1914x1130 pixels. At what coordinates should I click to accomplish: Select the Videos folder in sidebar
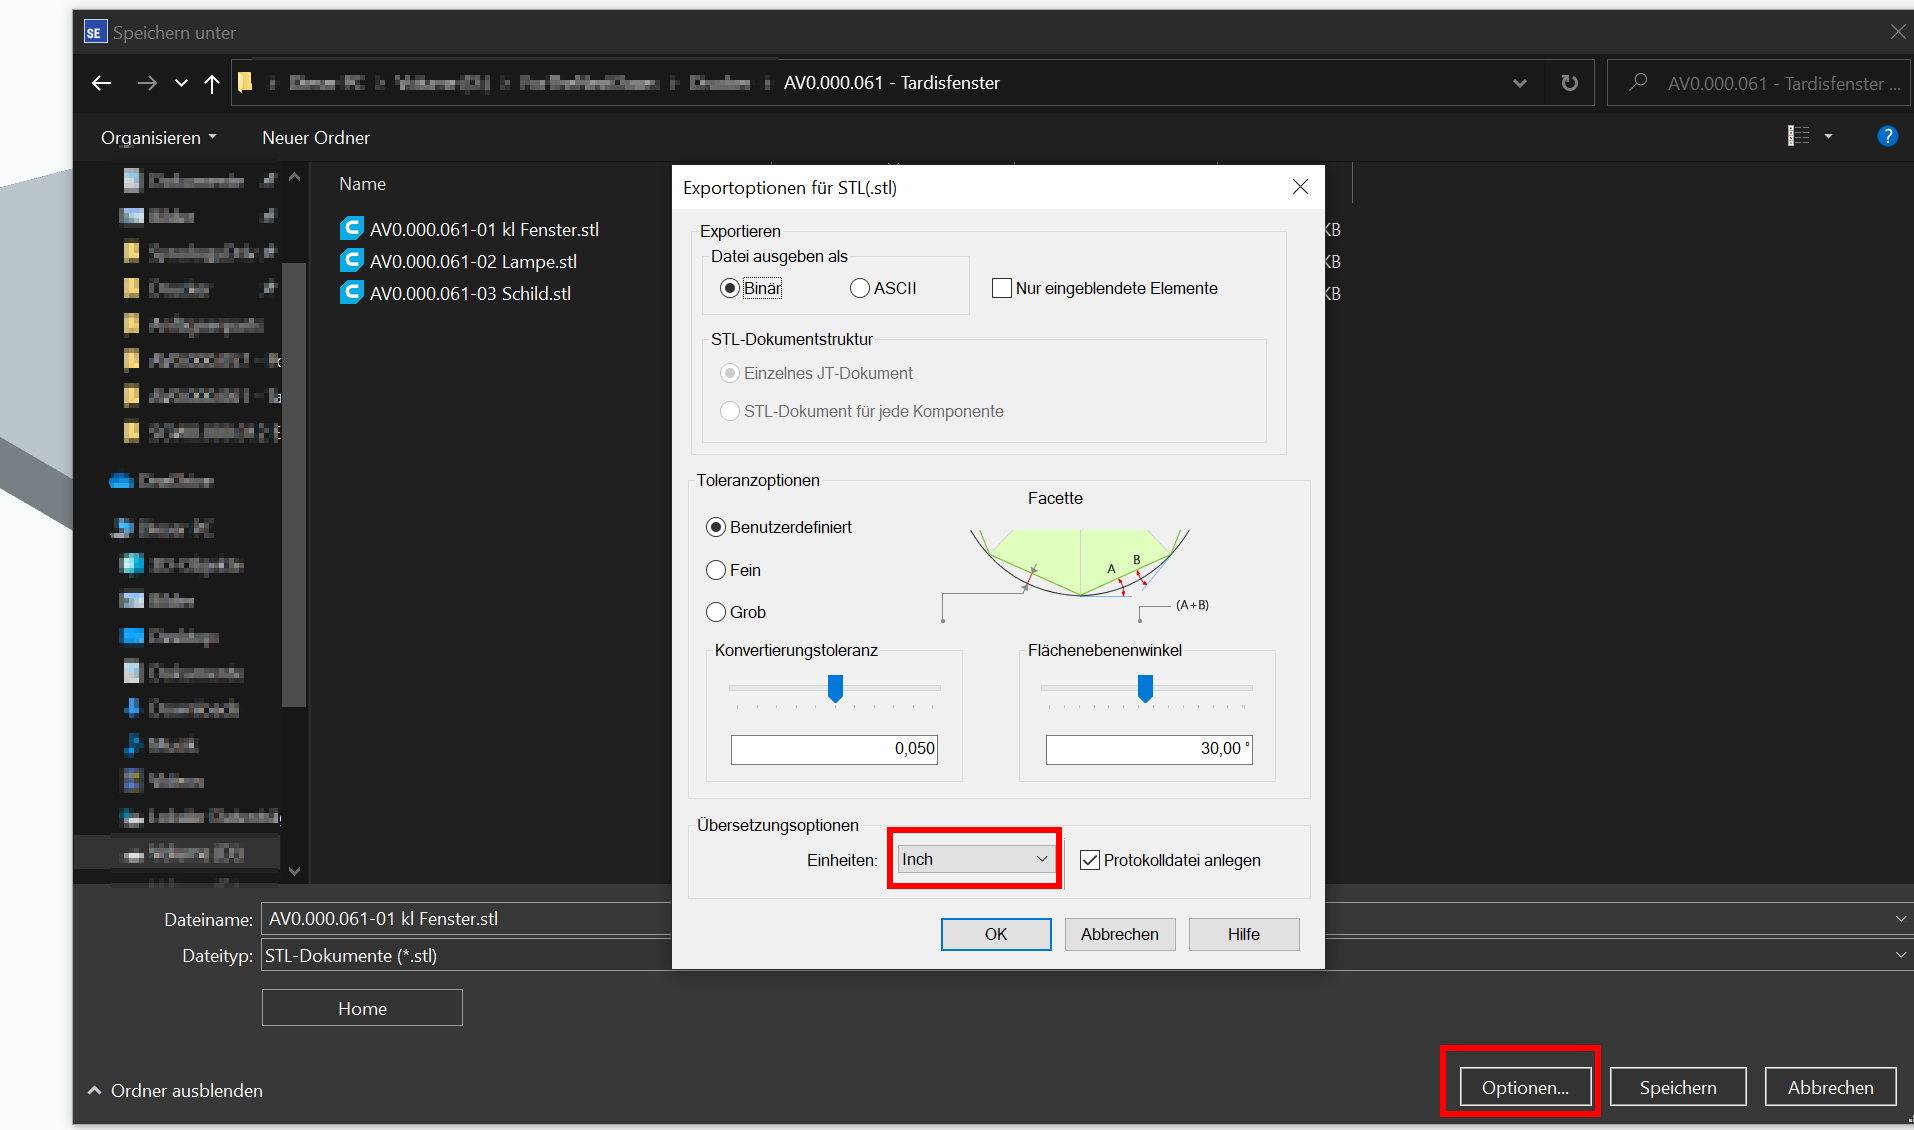pos(163,780)
